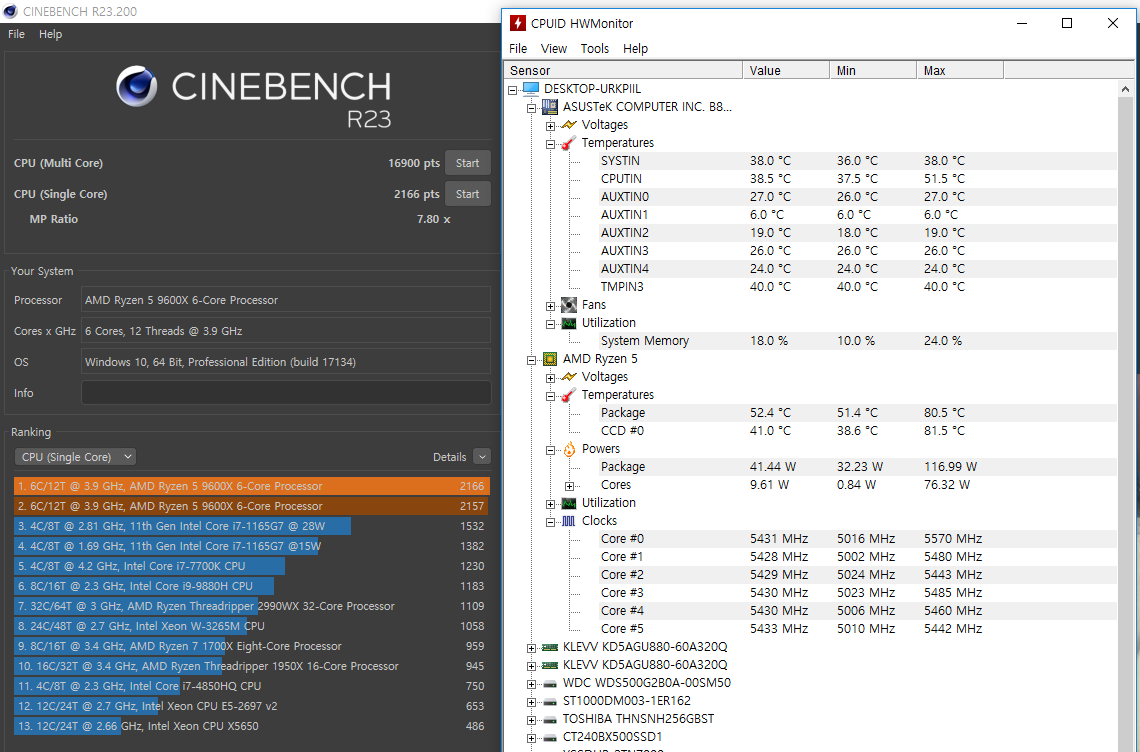Click the Ryzen Temperatures thermometer icon
1140x752 pixels.
click(569, 395)
